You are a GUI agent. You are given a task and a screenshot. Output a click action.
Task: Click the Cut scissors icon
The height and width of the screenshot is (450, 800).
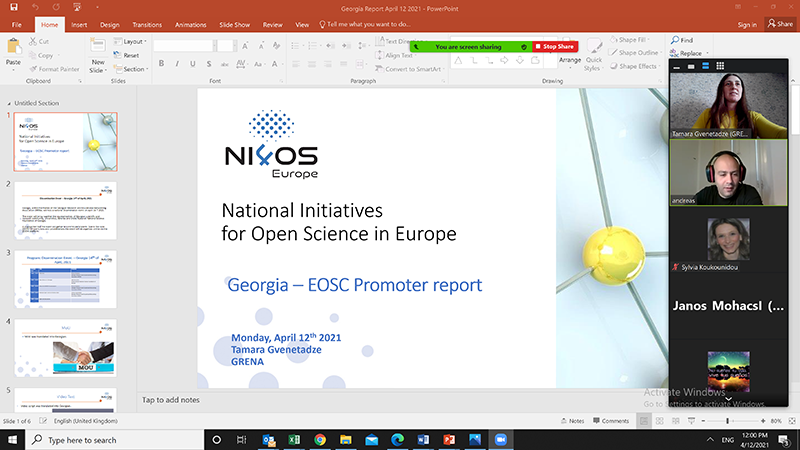click(33, 41)
